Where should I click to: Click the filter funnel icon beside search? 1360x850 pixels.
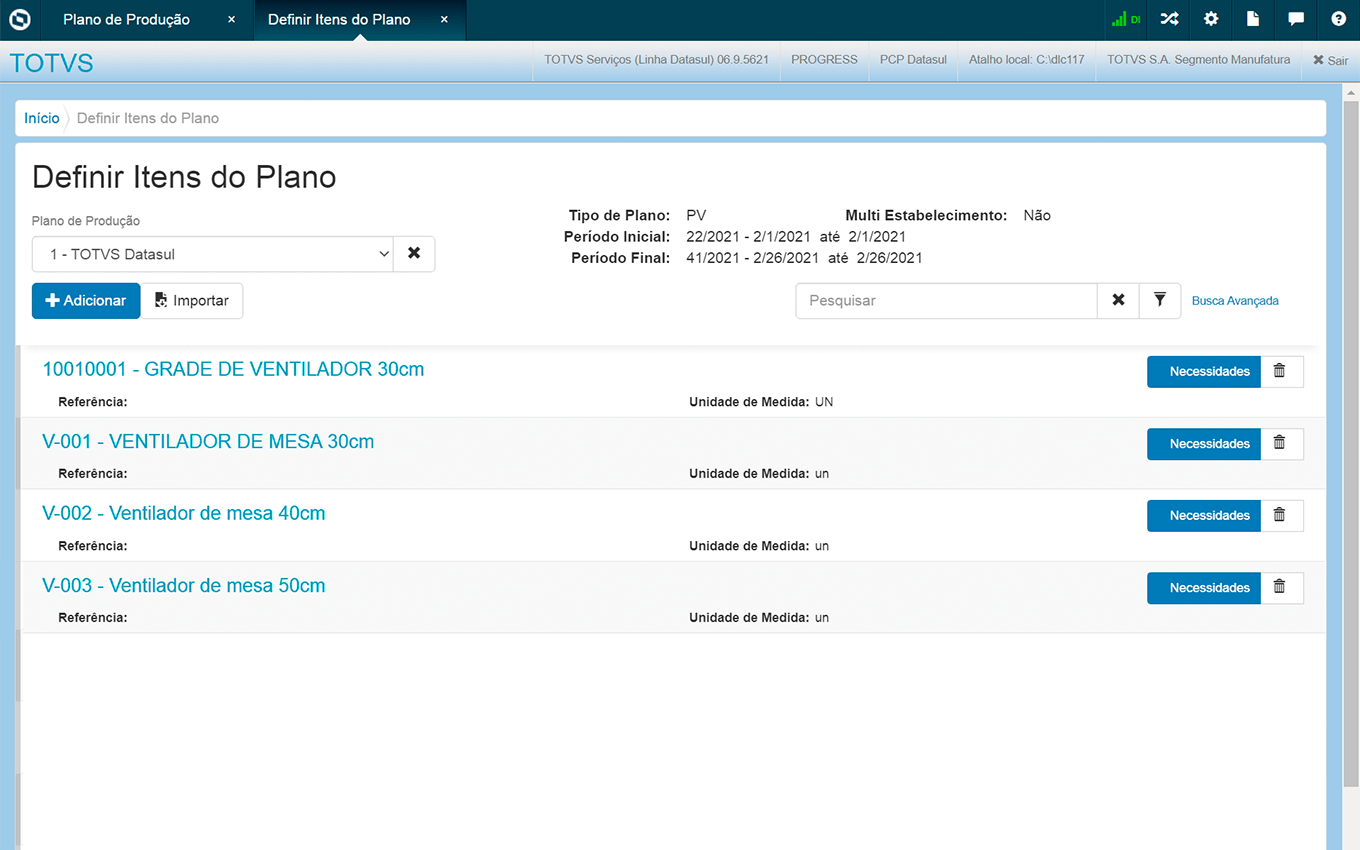(x=1160, y=300)
